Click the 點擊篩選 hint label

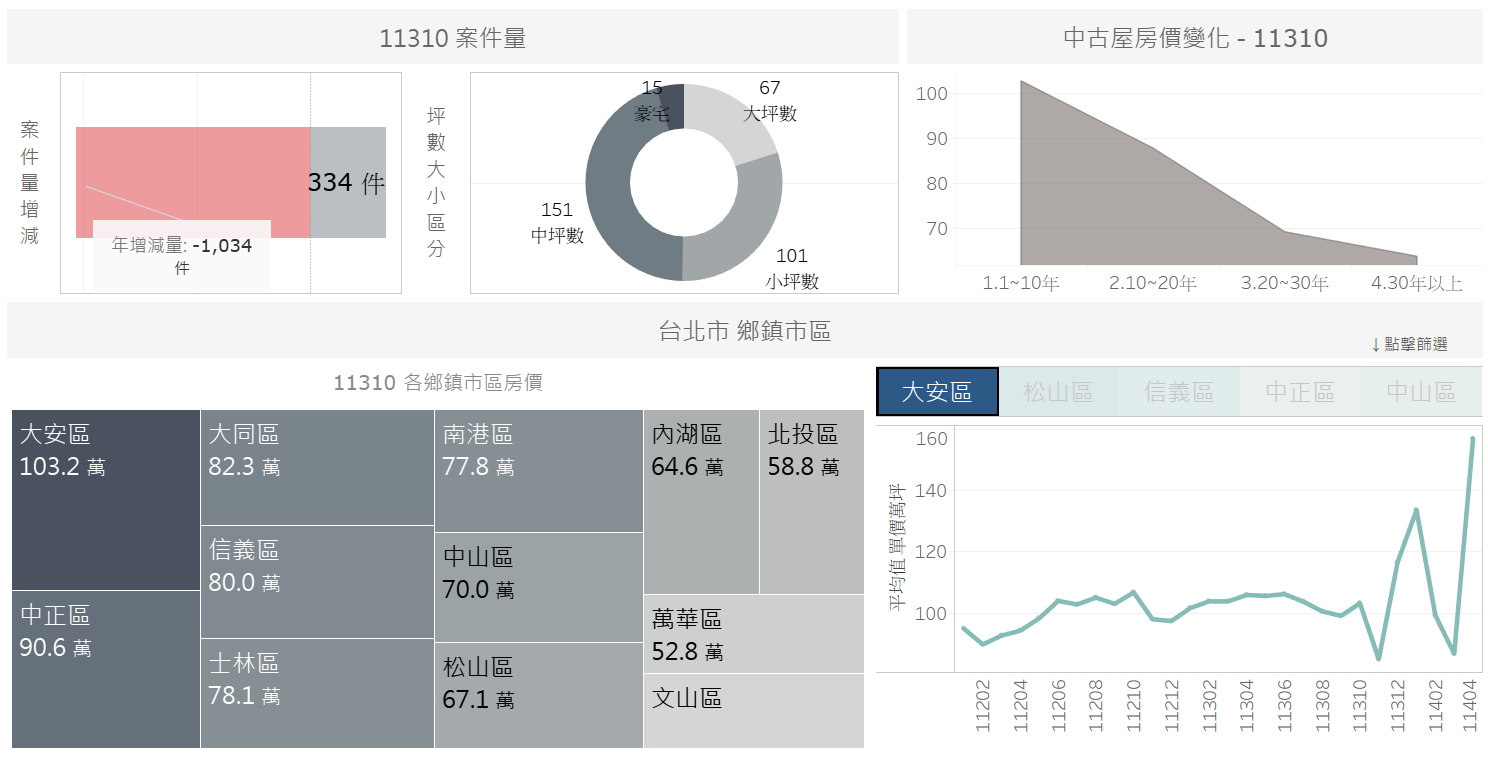[x=1409, y=344]
